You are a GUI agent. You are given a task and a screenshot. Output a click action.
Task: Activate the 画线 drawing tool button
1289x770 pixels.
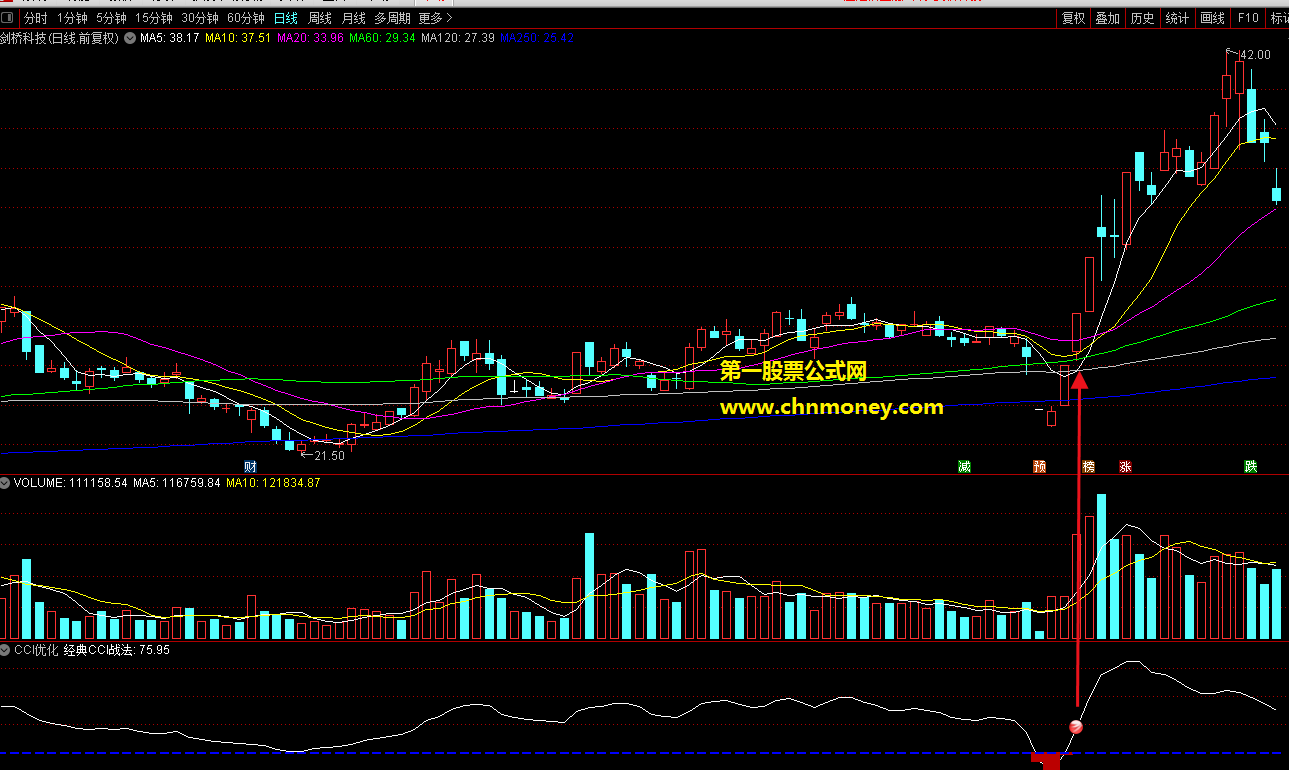point(1212,18)
